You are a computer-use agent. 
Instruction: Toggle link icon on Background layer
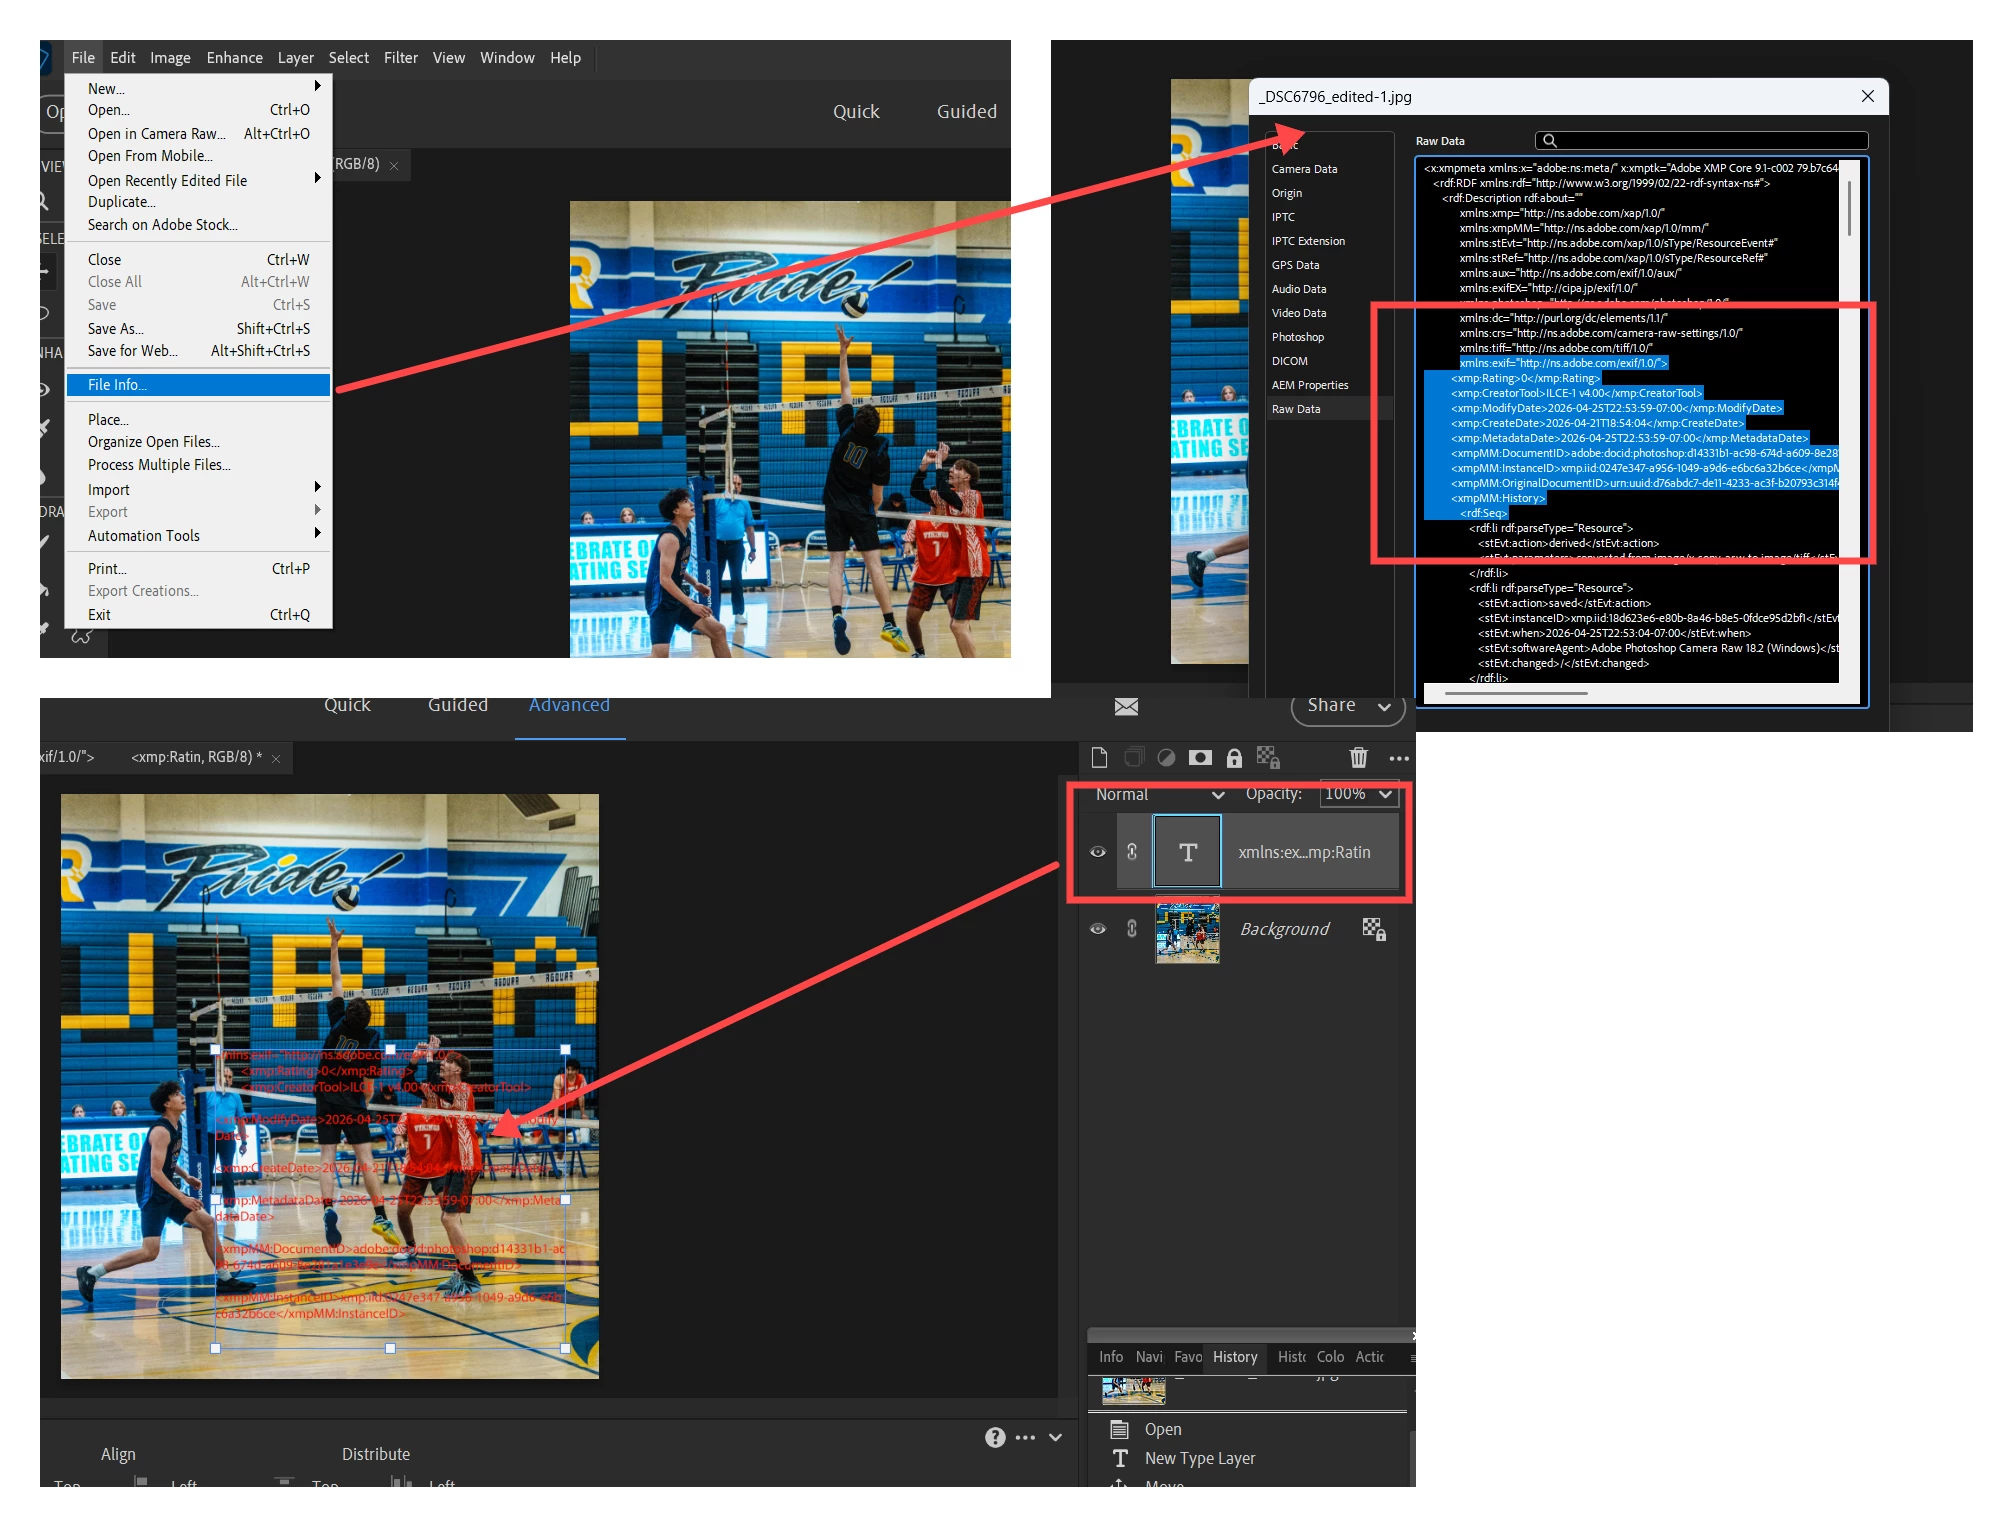point(1132,928)
